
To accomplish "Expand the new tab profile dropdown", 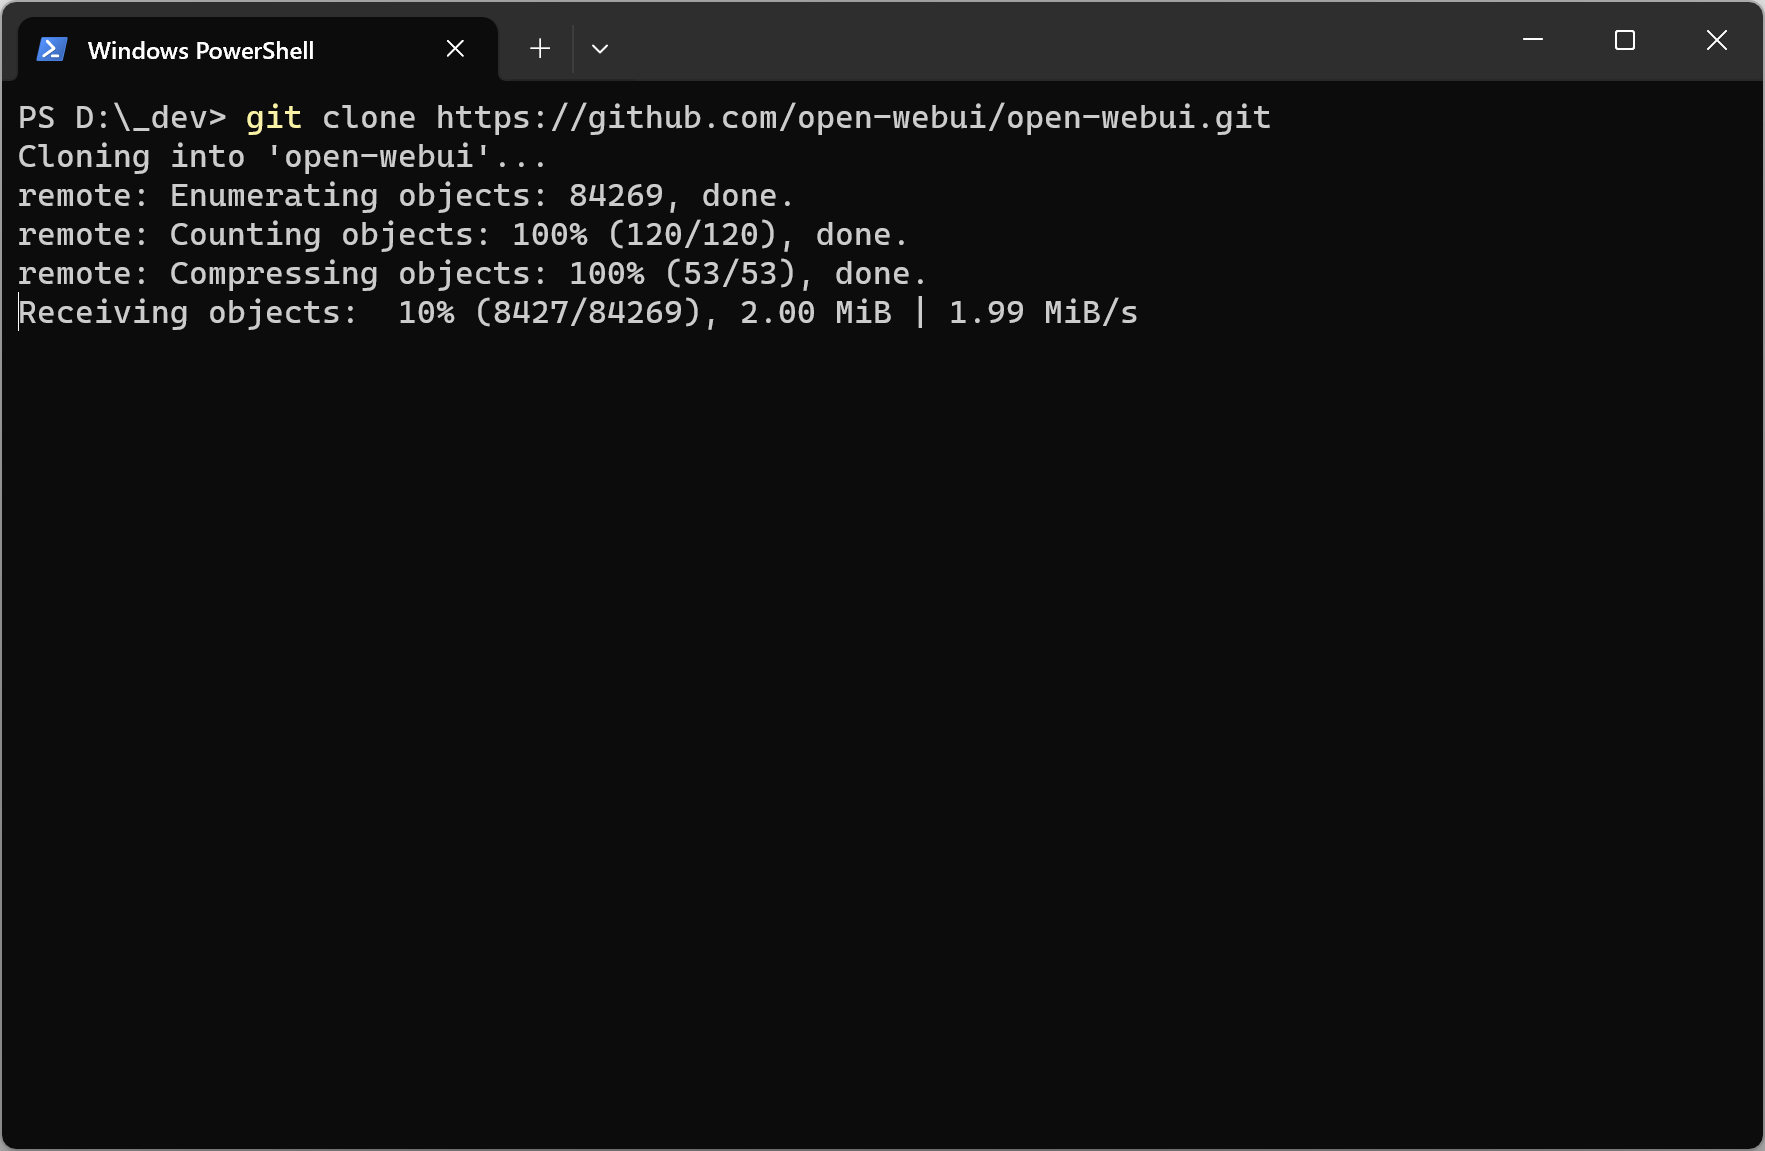I will point(600,48).
